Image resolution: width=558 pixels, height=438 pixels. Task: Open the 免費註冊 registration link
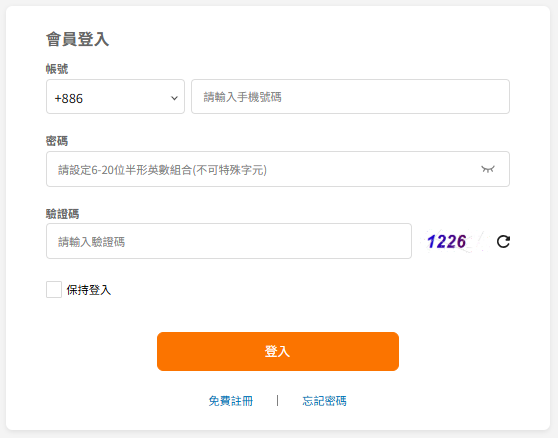tap(231, 401)
